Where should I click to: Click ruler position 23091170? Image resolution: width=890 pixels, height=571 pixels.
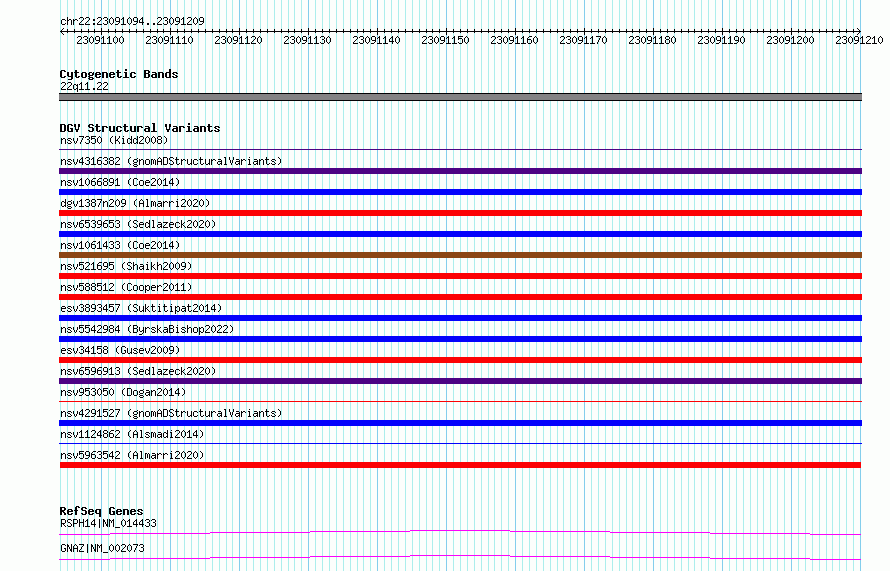click(x=583, y=40)
